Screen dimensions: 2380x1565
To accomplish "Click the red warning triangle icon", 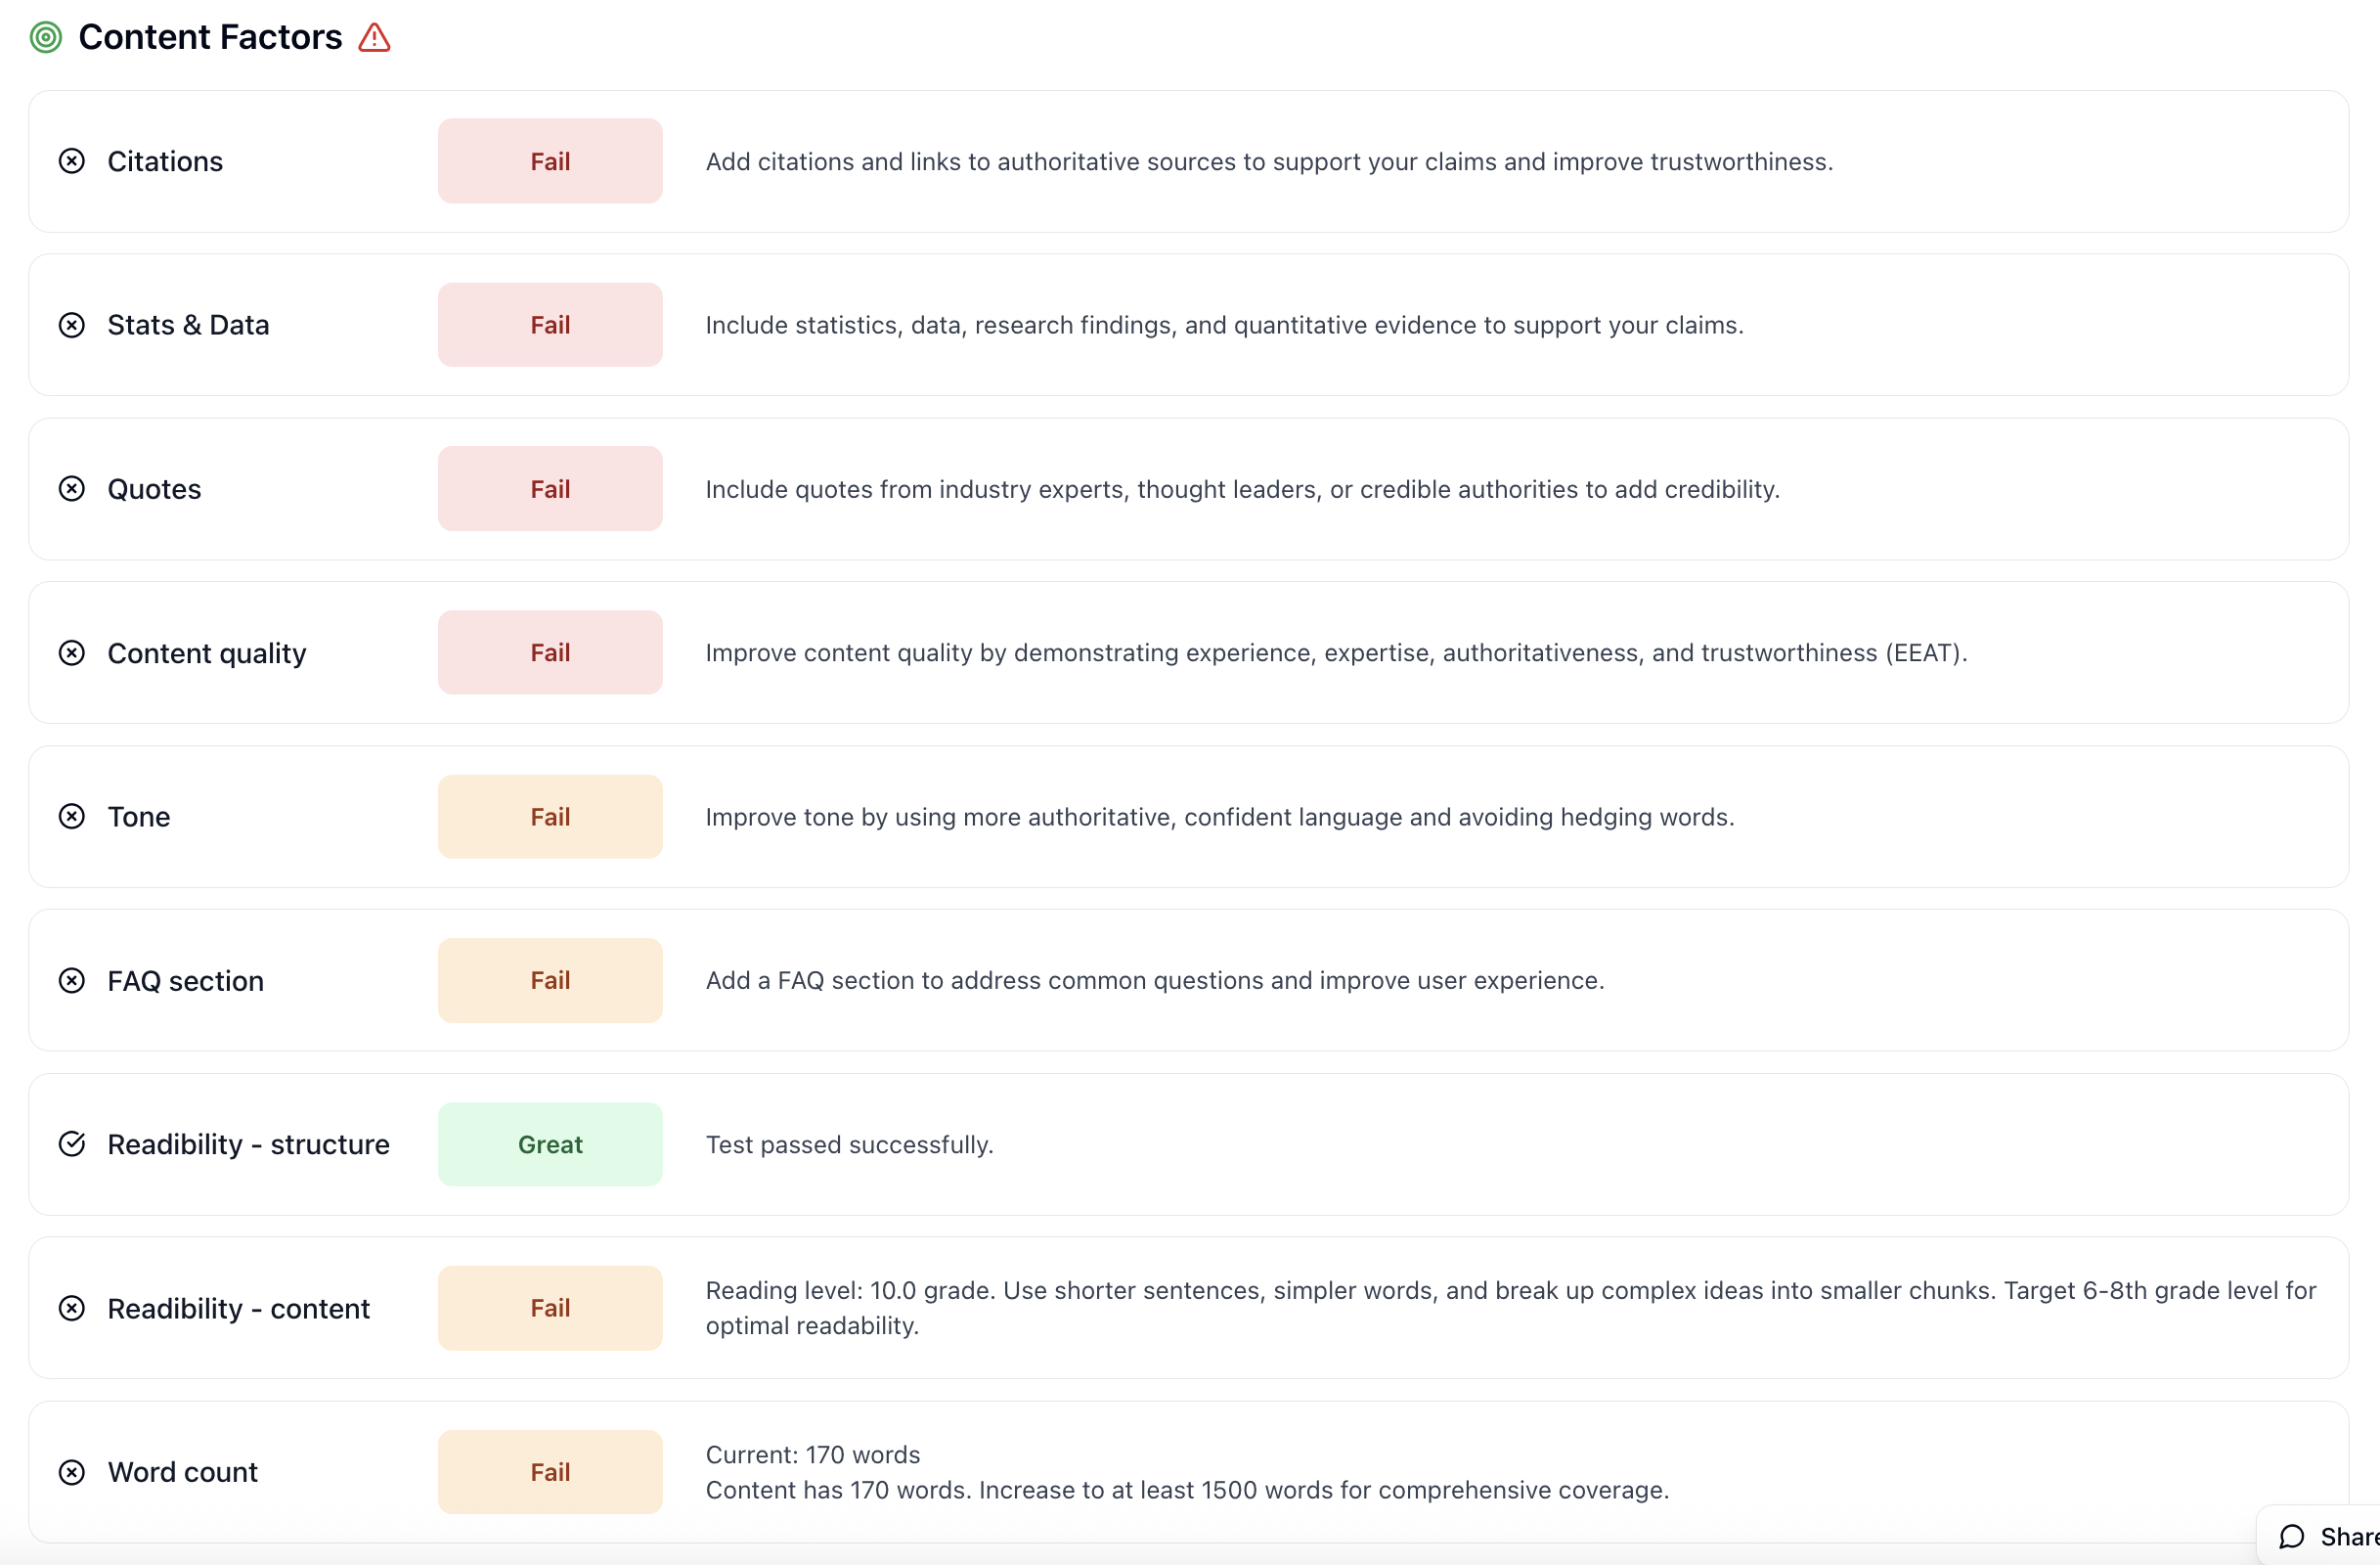I will (375, 38).
